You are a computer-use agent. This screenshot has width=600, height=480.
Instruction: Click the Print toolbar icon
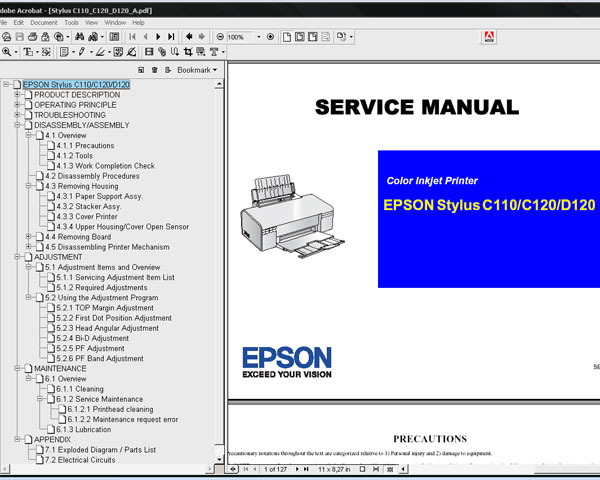(x=33, y=37)
